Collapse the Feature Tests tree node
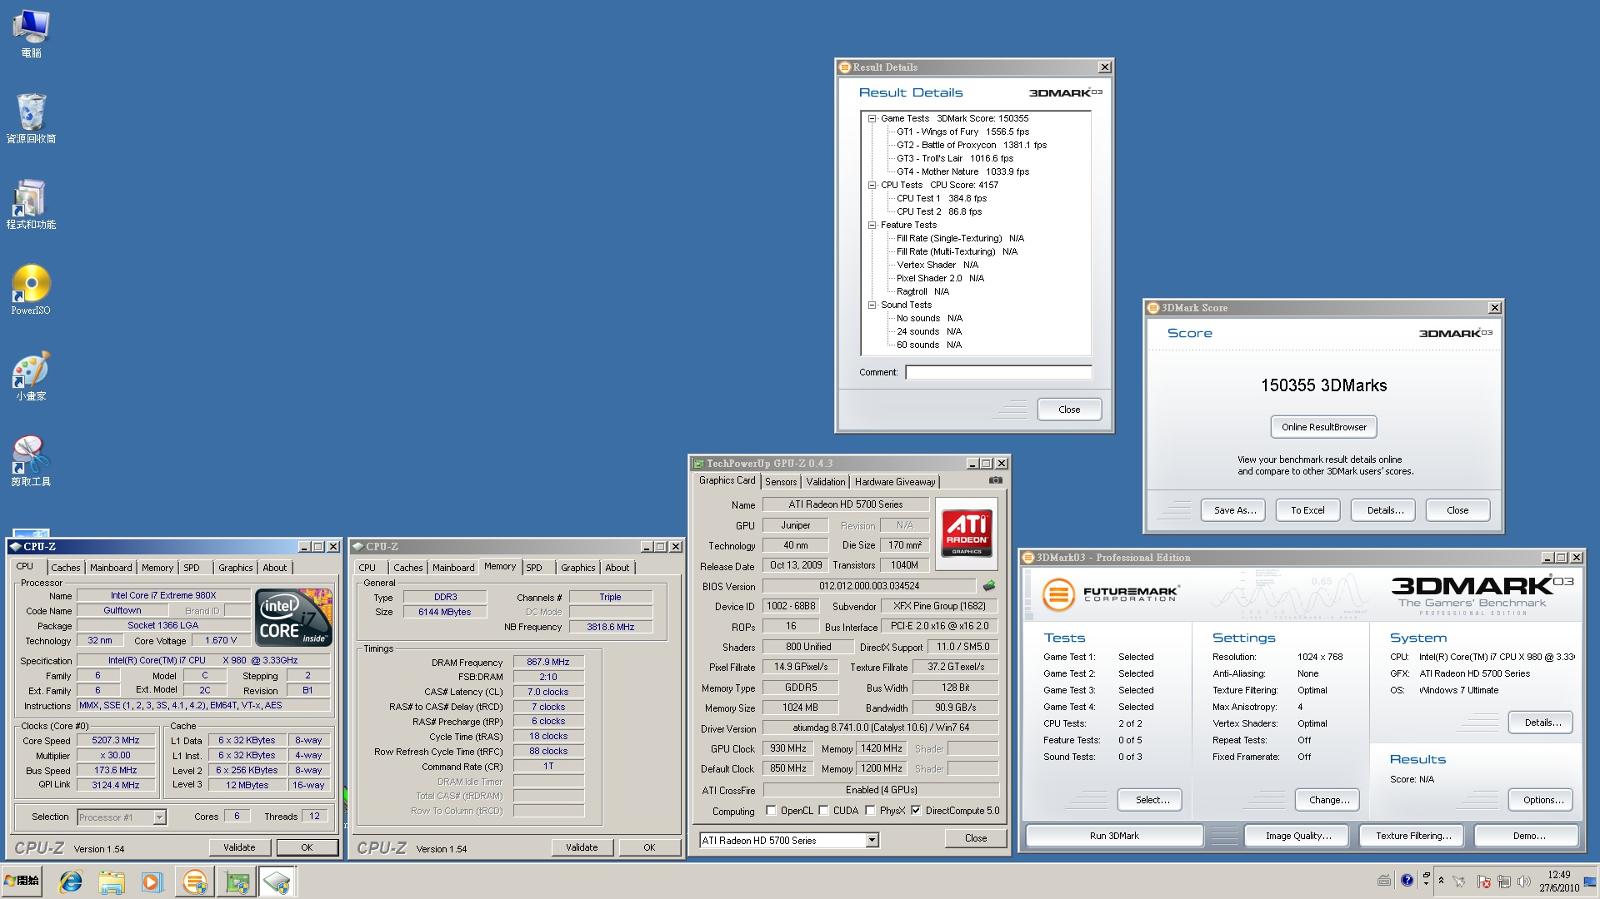Viewport: 1600px width, 899px height. [872, 225]
